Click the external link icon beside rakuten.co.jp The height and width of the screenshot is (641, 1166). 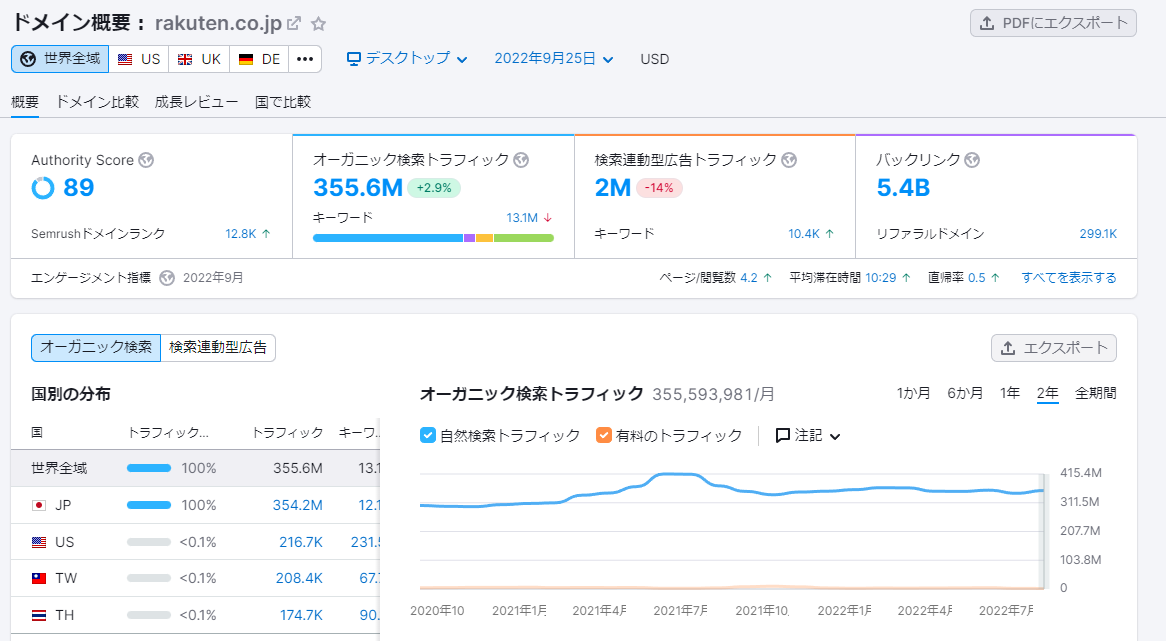294,23
